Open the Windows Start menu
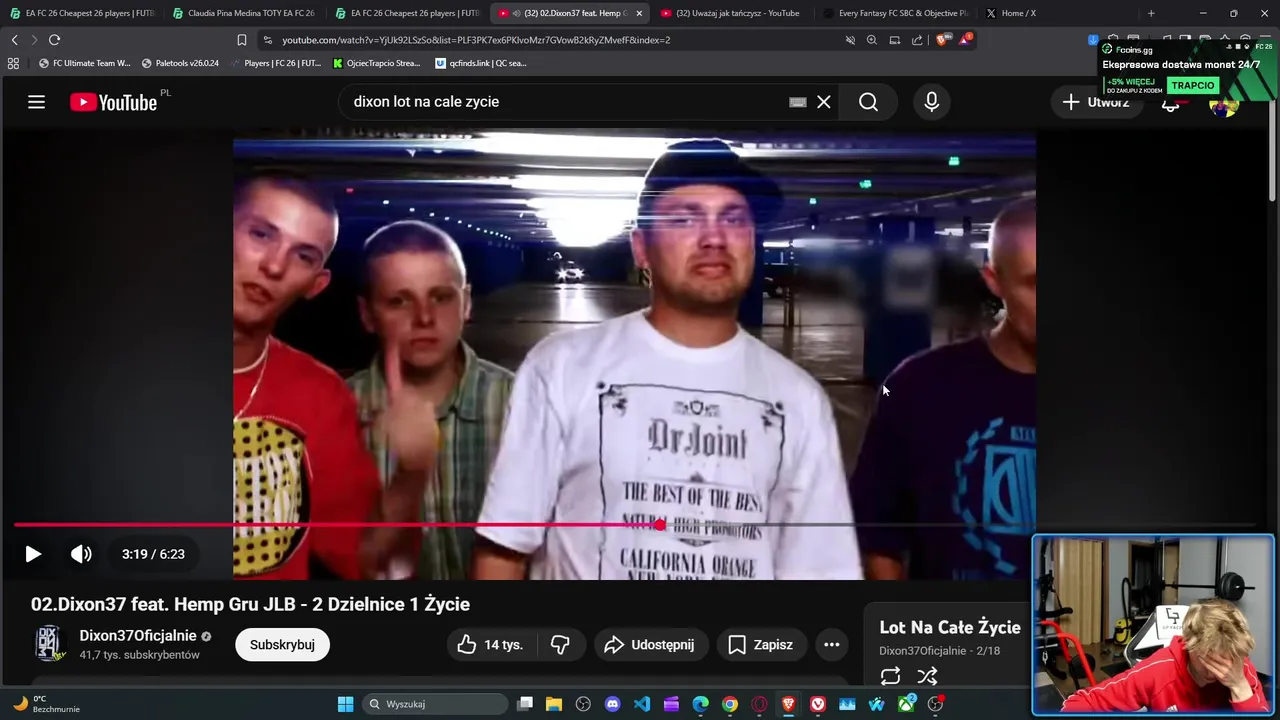 [x=345, y=704]
